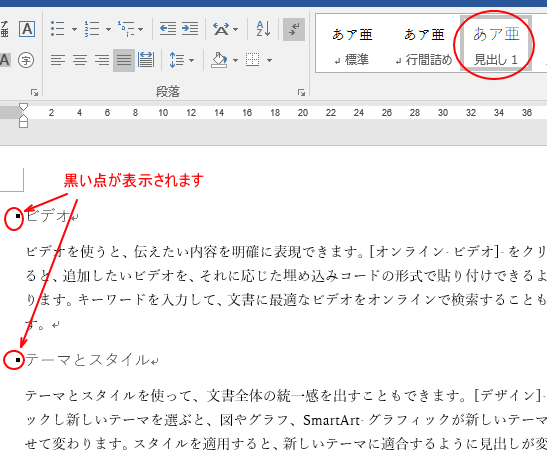
Task: Open the Numbering dropdown arrow
Action: (x=108, y=29)
